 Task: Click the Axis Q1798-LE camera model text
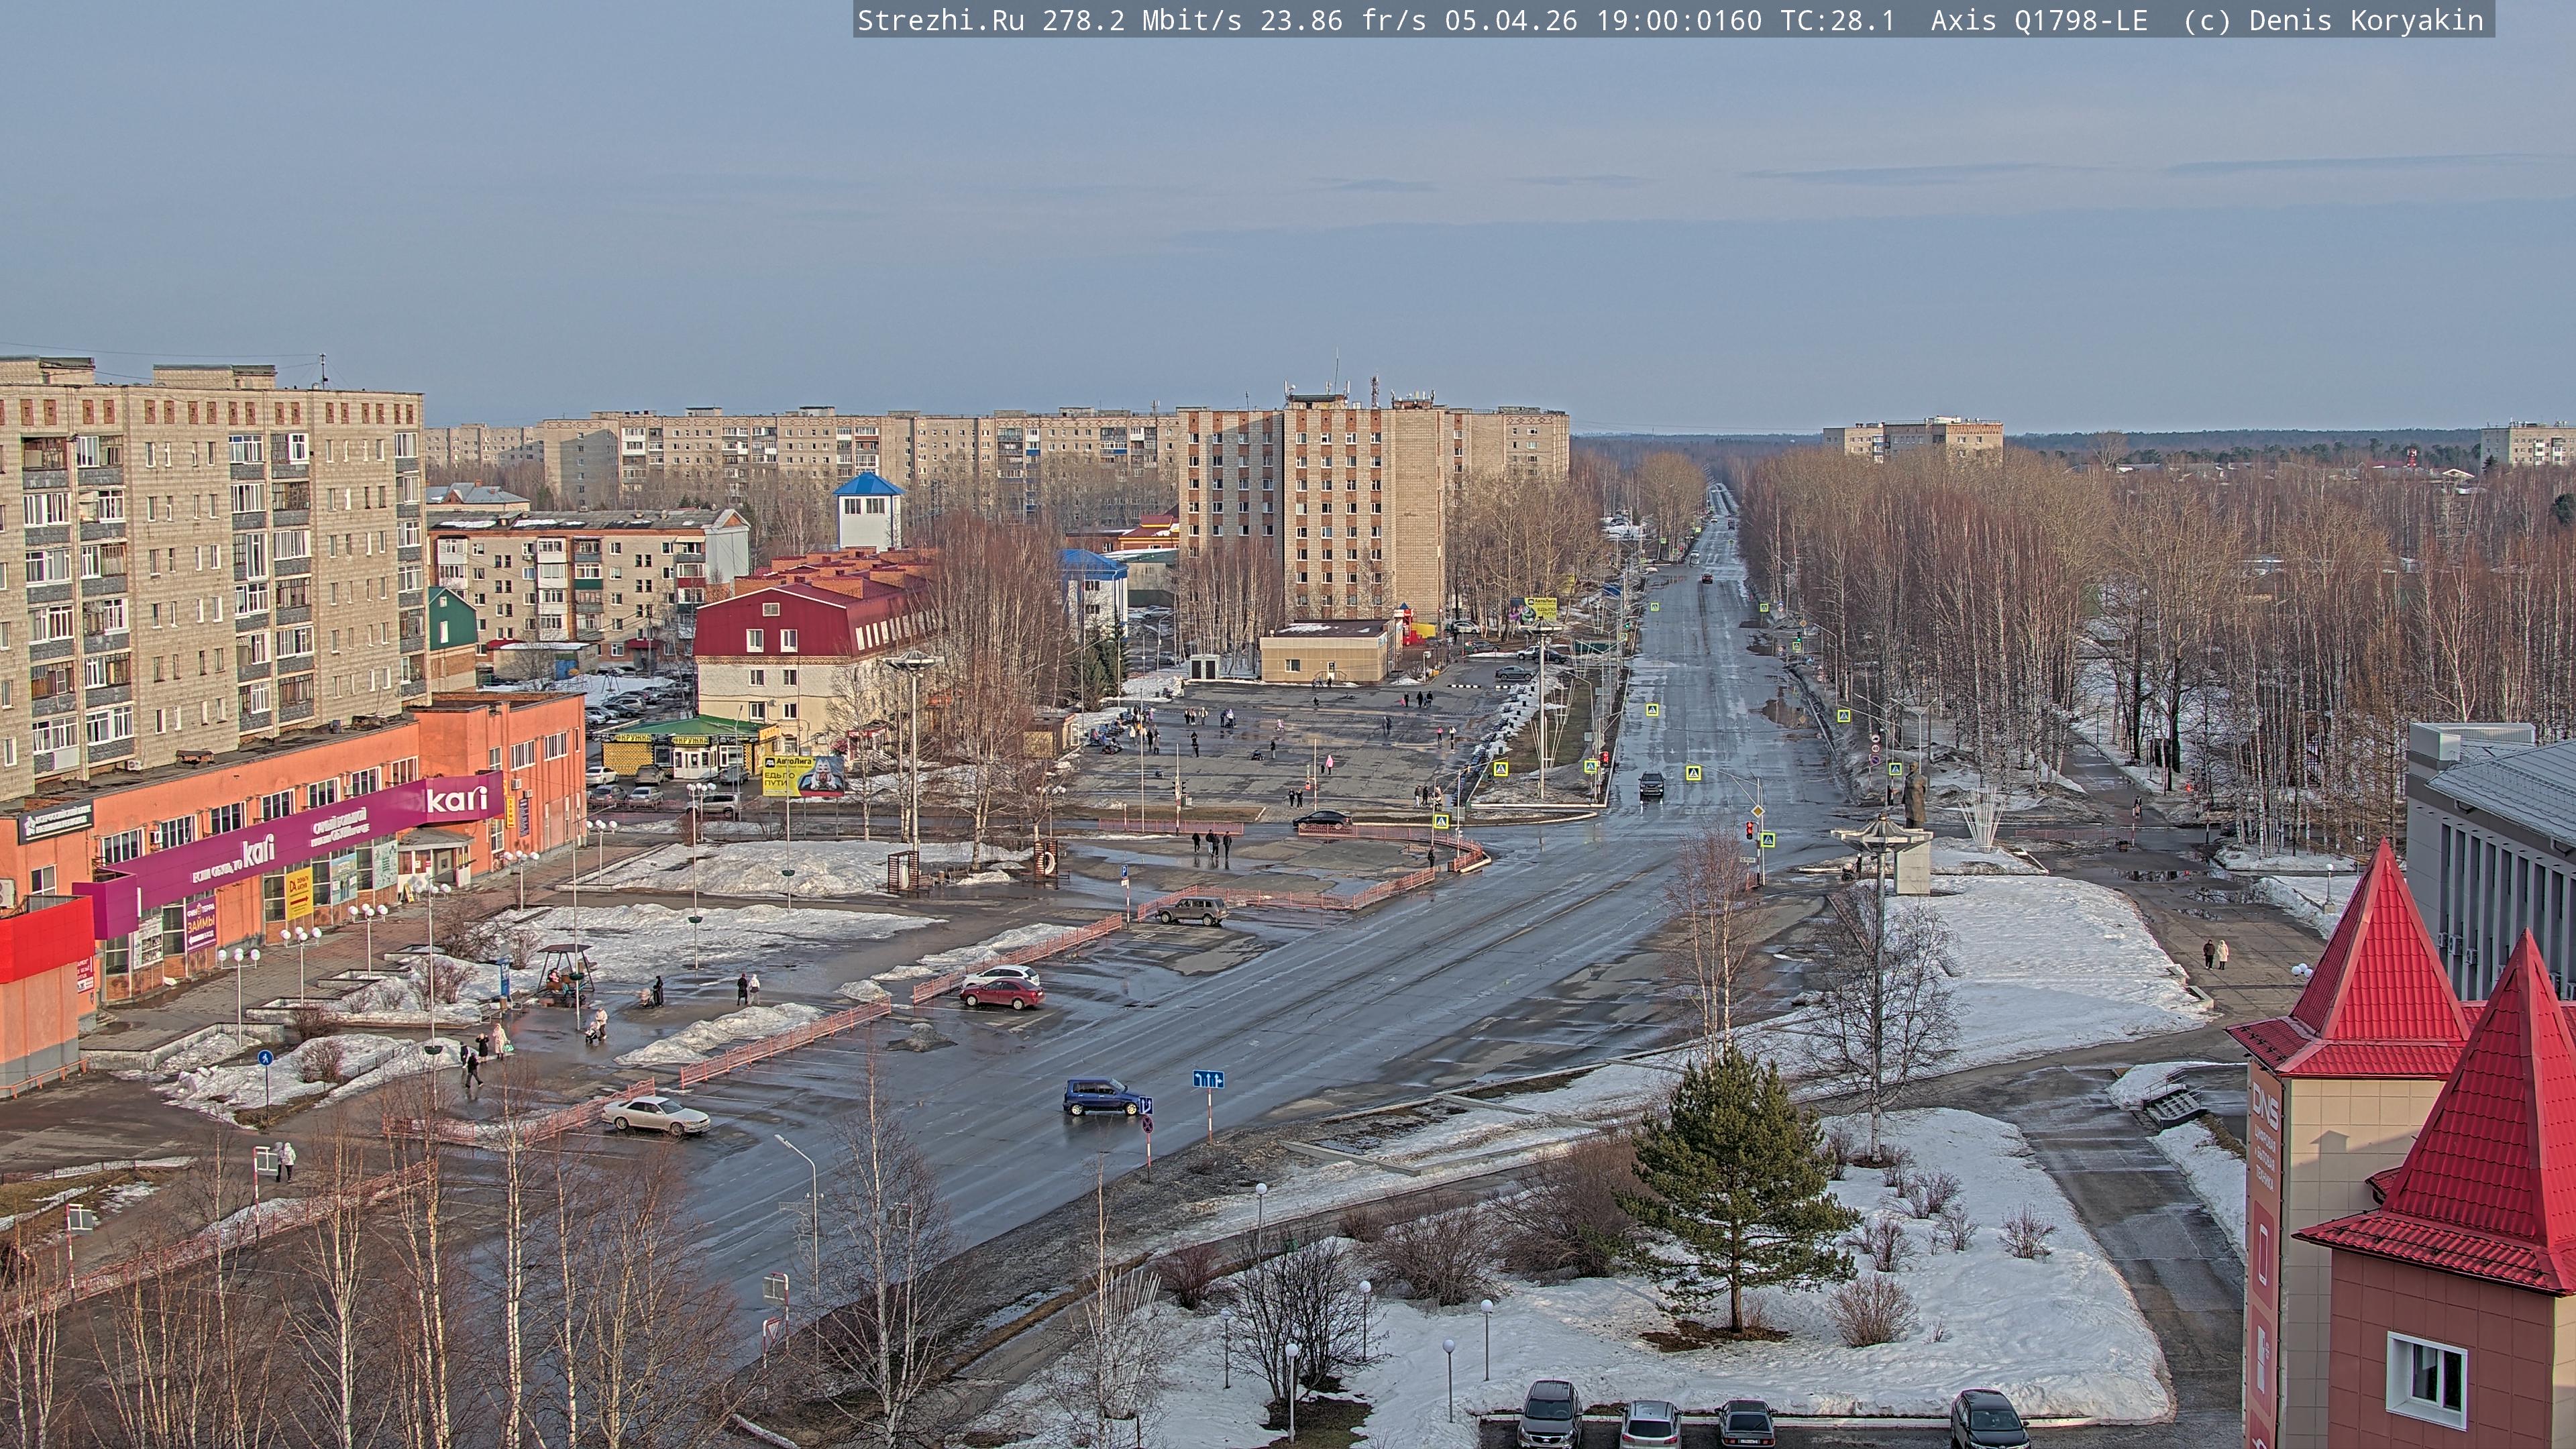pyautogui.click(x=2039, y=21)
